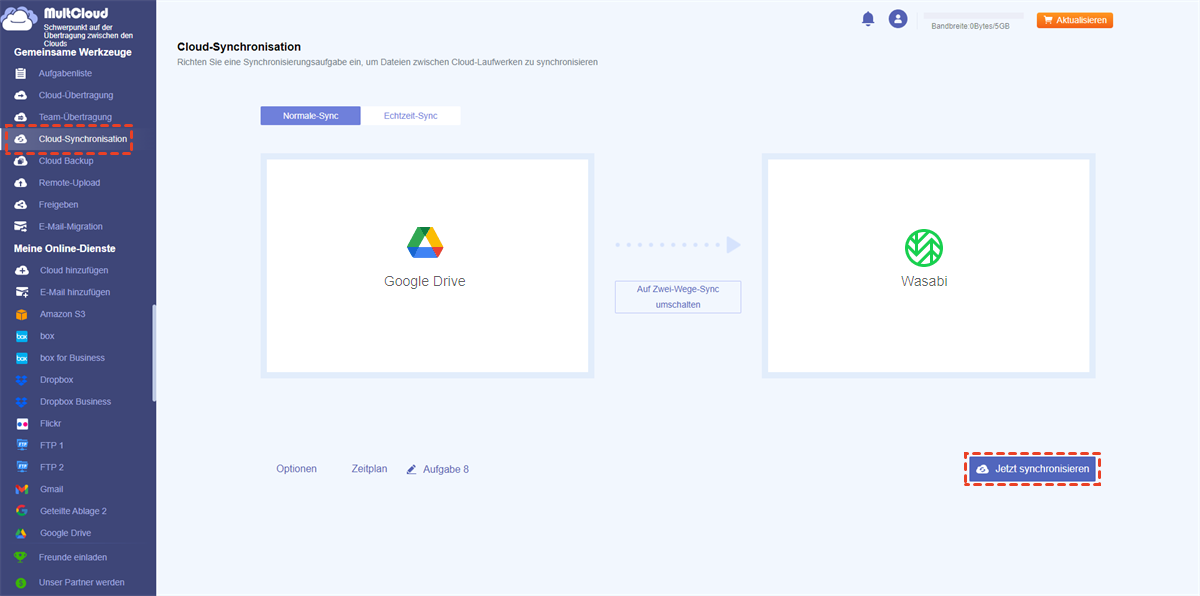Select the Google Drive source box
1200x596 pixels.
coord(427,265)
